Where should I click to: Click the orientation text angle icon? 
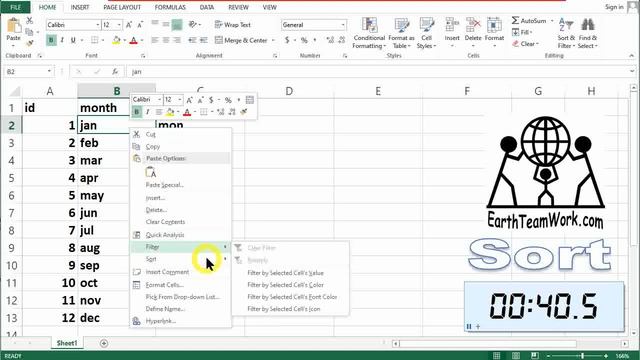193,25
